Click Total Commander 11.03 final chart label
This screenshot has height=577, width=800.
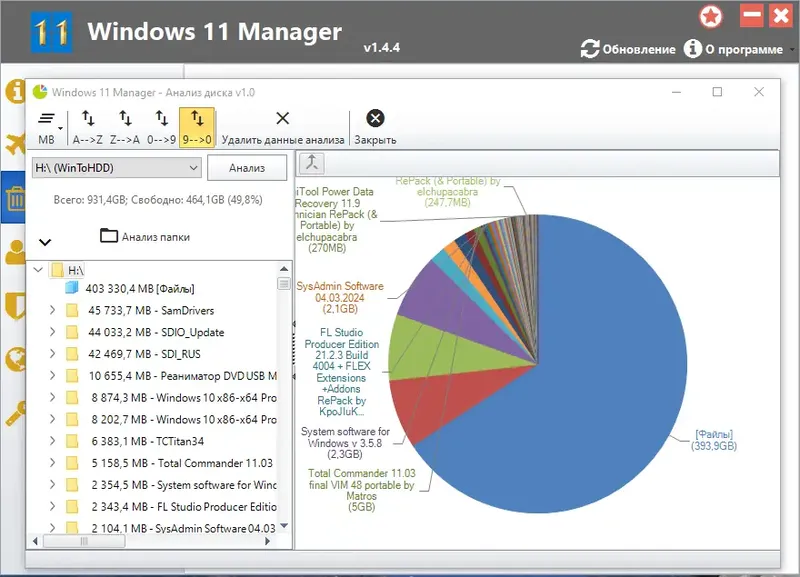pyautogui.click(x=361, y=490)
